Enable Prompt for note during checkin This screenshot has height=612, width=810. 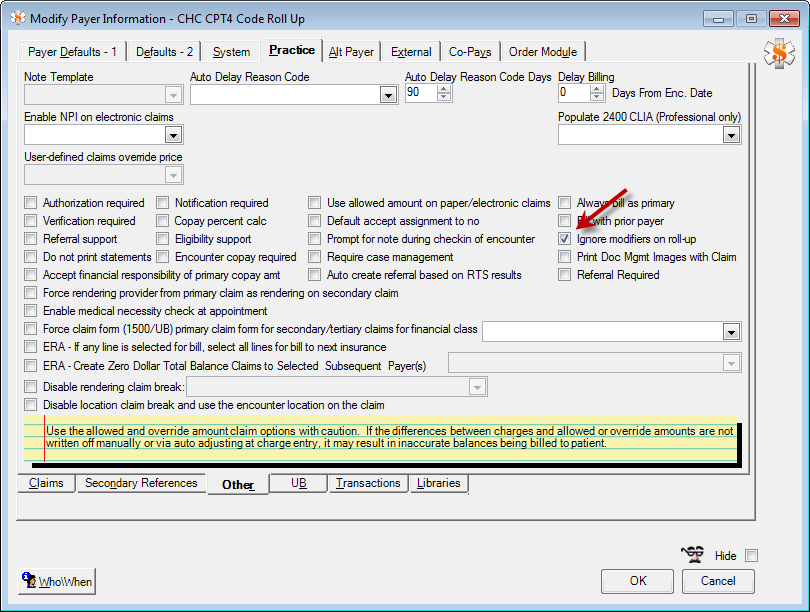(x=315, y=239)
